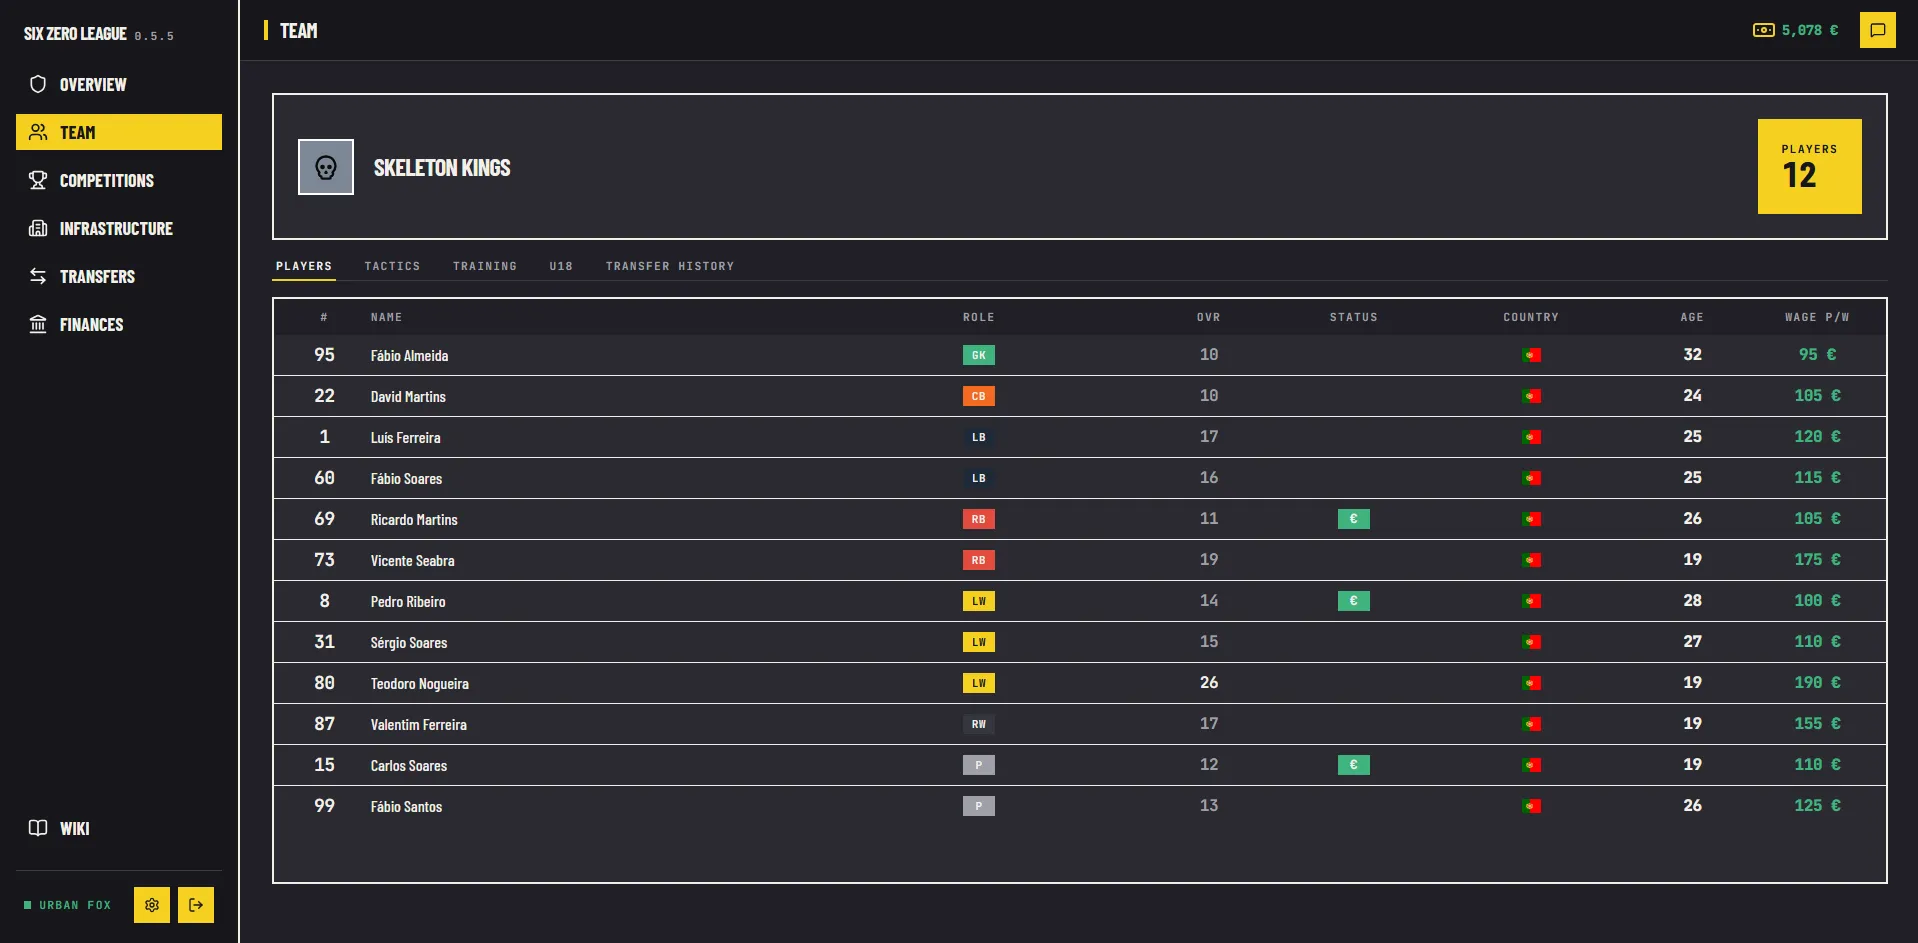Click David Martins' CB role badge
This screenshot has height=943, width=1918.
(x=979, y=396)
